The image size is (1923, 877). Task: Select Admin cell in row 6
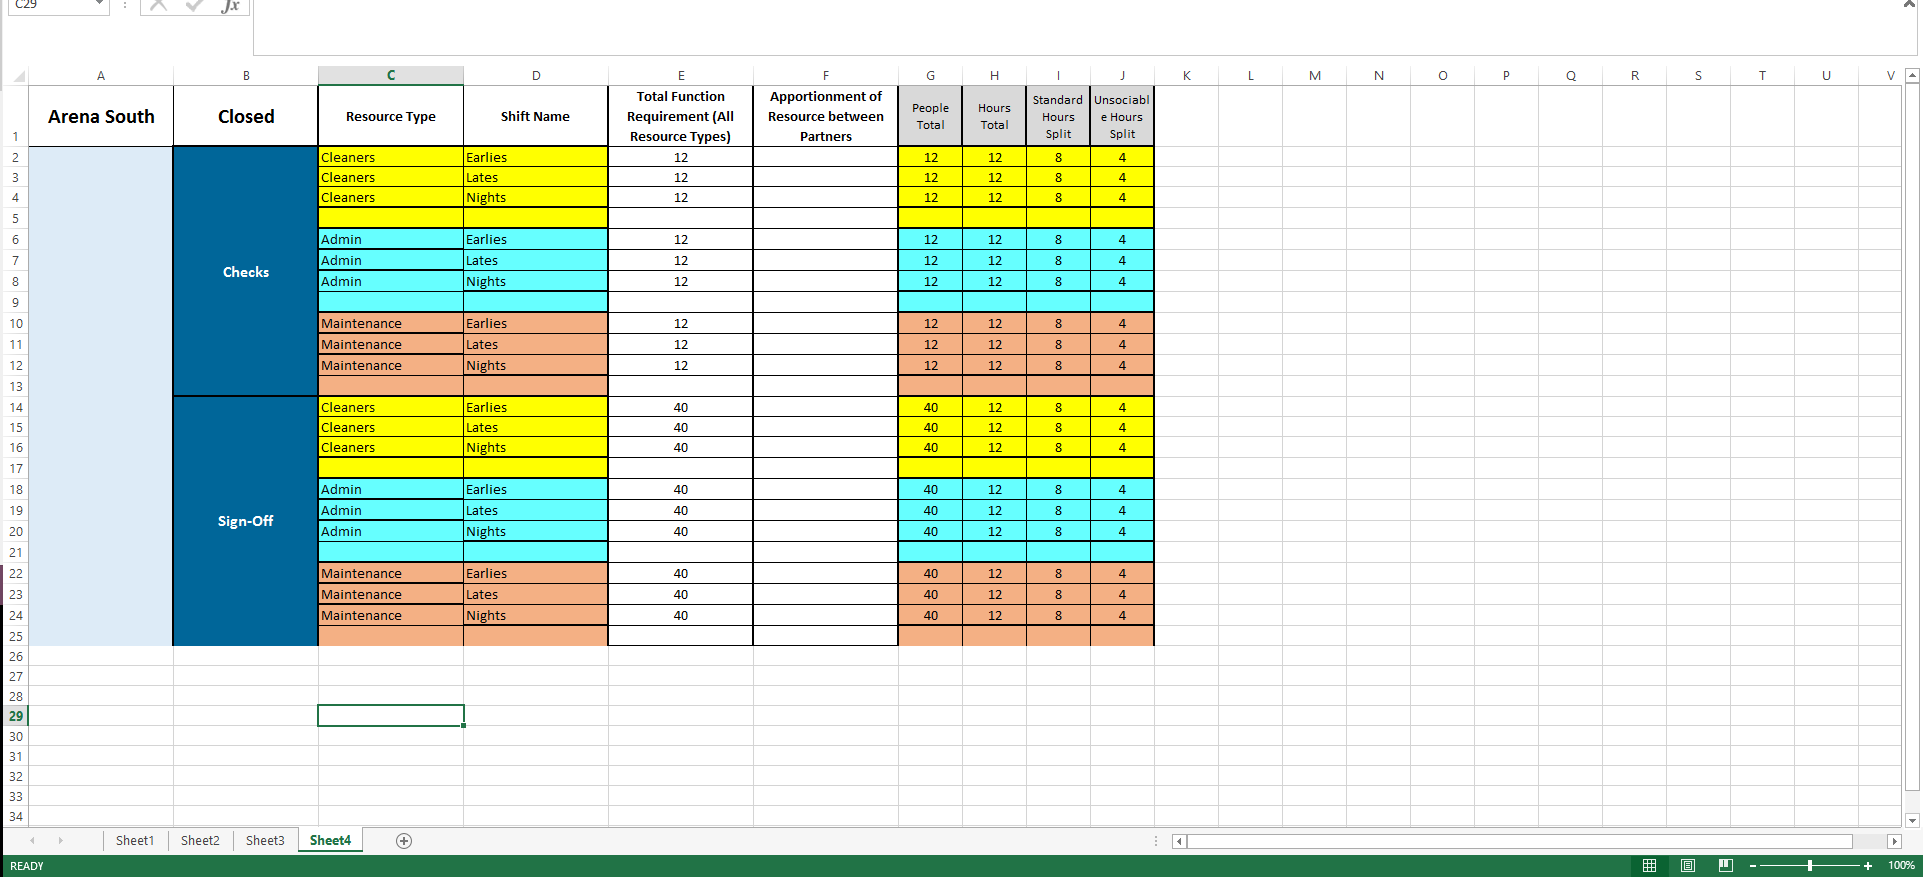click(x=391, y=240)
